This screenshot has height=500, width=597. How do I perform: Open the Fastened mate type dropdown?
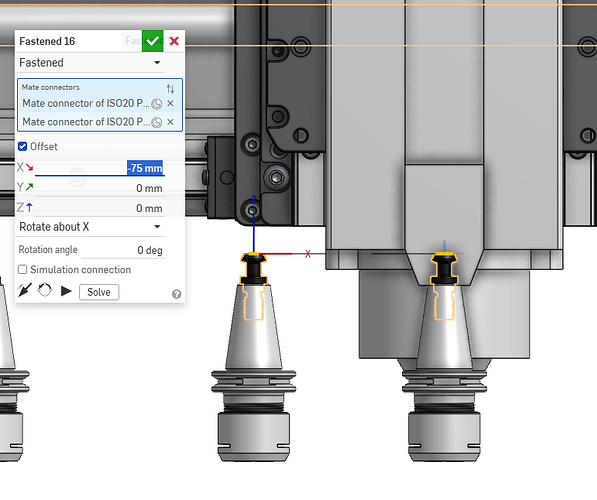(x=90, y=62)
